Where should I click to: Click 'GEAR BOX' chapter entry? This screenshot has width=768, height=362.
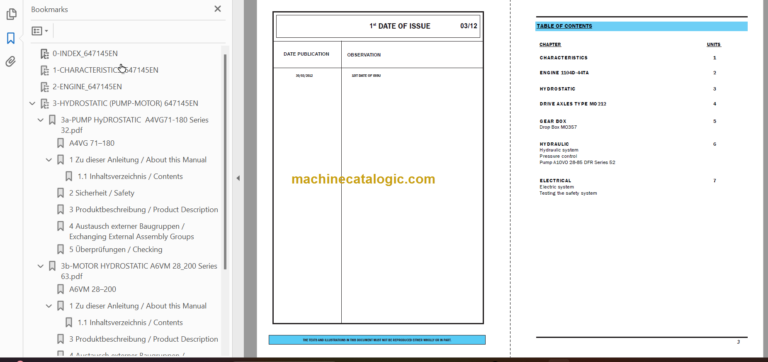552,121
